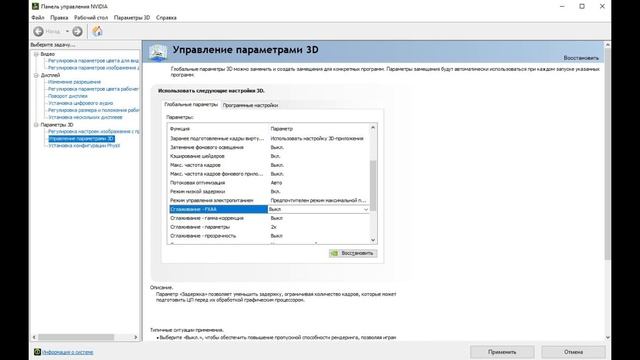
Task: Open Информация о системе link
Action: (x=68, y=352)
